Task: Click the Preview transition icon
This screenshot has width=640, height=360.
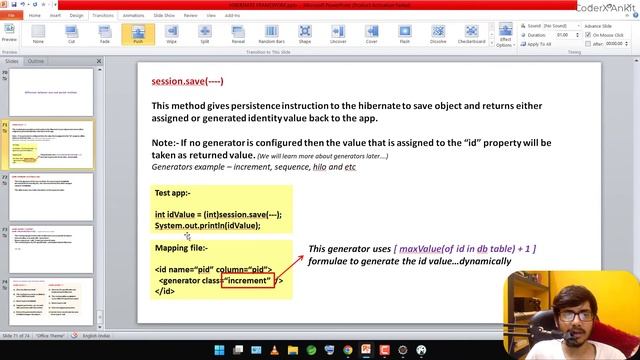Action: pos(9,32)
